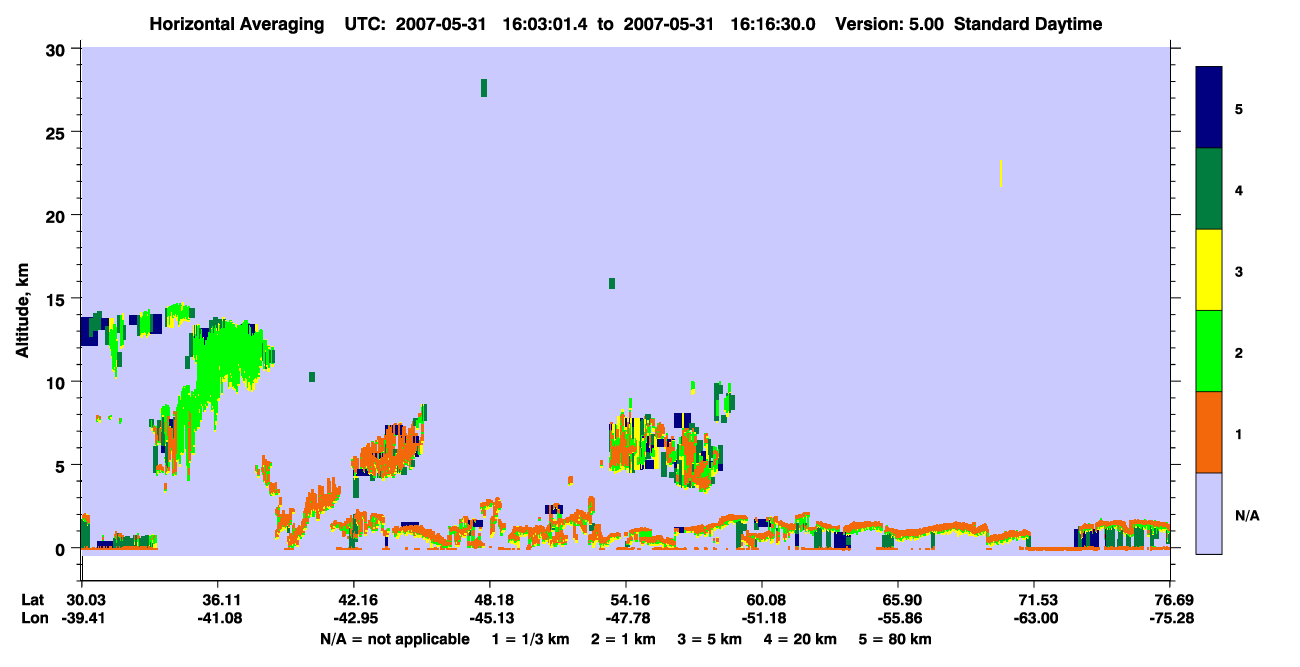Image resolution: width=1300 pixels, height=667 pixels.
Task: Click the 'Lat' row label
Action: (31, 600)
